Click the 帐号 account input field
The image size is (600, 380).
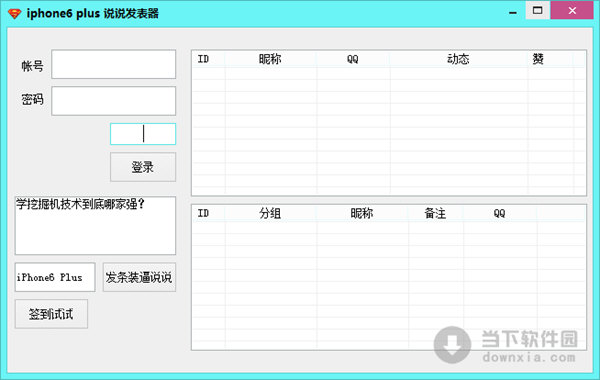[x=114, y=64]
